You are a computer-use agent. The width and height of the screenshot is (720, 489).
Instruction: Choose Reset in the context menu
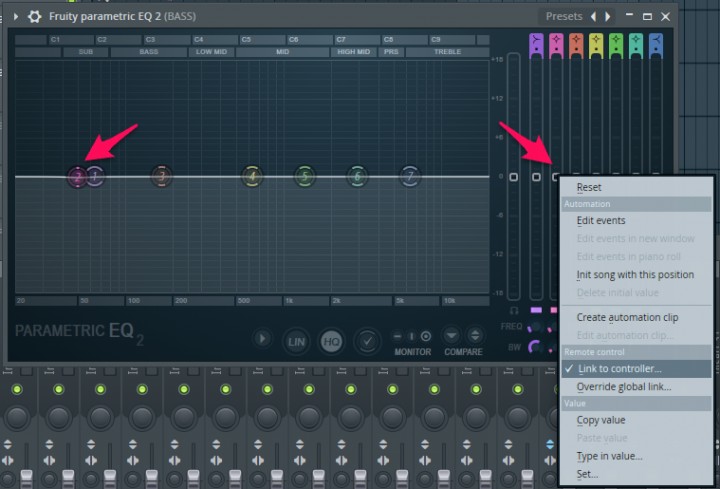point(636,187)
